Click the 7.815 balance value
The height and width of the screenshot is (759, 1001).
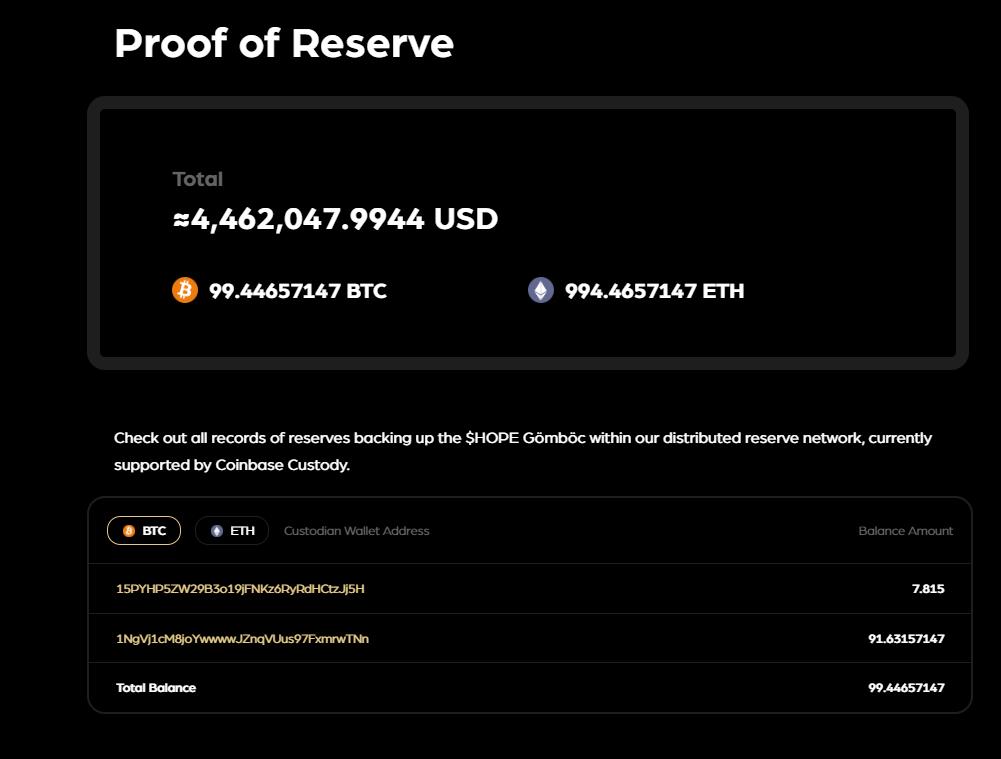(928, 589)
